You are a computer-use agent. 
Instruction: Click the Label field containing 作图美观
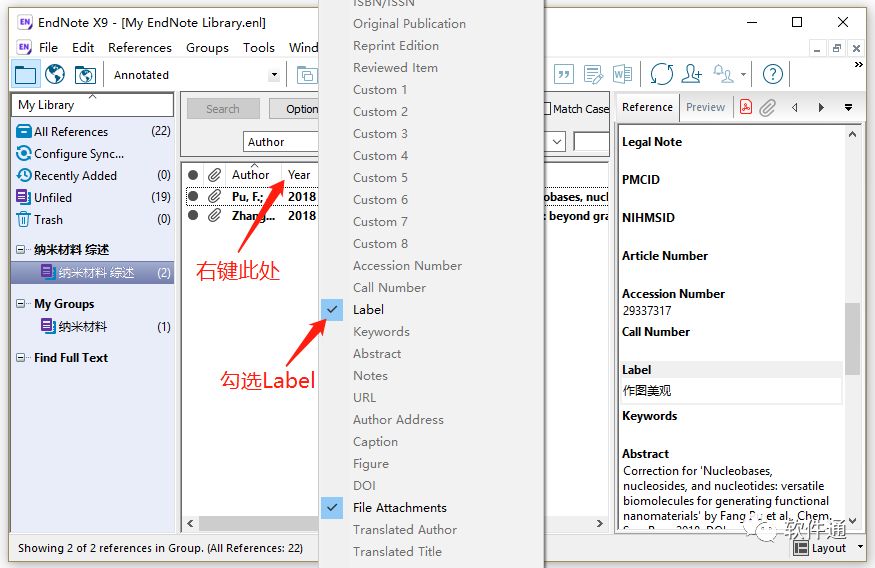click(731, 390)
